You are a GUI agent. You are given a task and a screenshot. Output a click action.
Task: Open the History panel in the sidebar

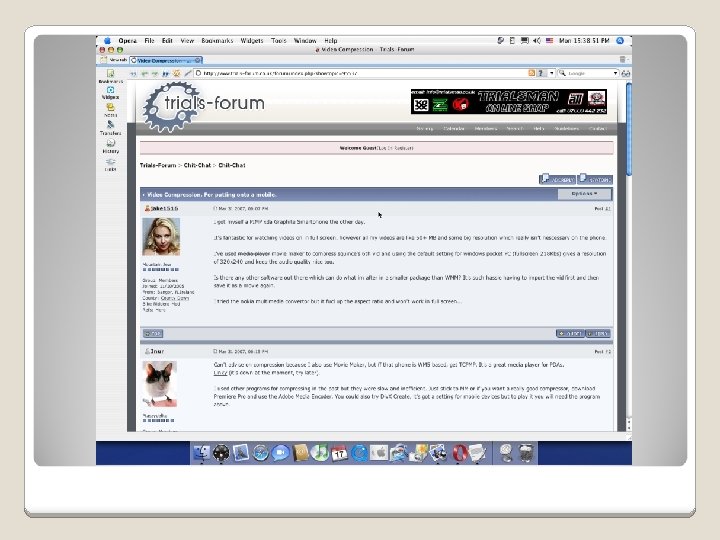[x=110, y=146]
